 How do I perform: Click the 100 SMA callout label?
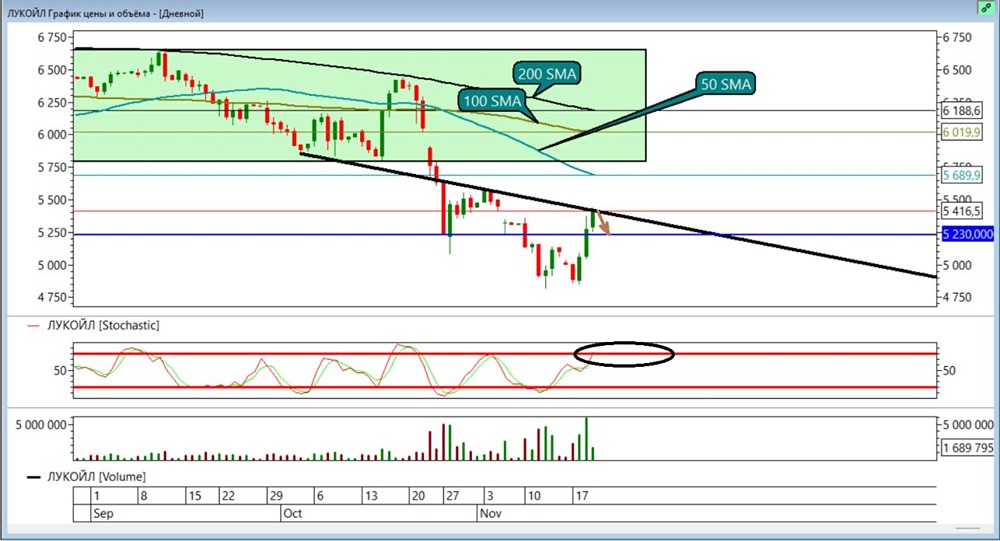coord(492,101)
